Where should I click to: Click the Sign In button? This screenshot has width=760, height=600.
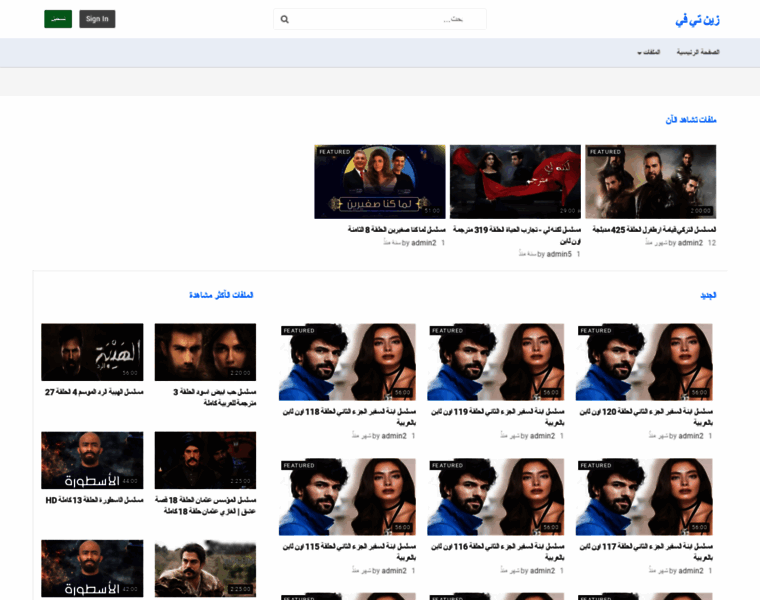click(x=97, y=19)
